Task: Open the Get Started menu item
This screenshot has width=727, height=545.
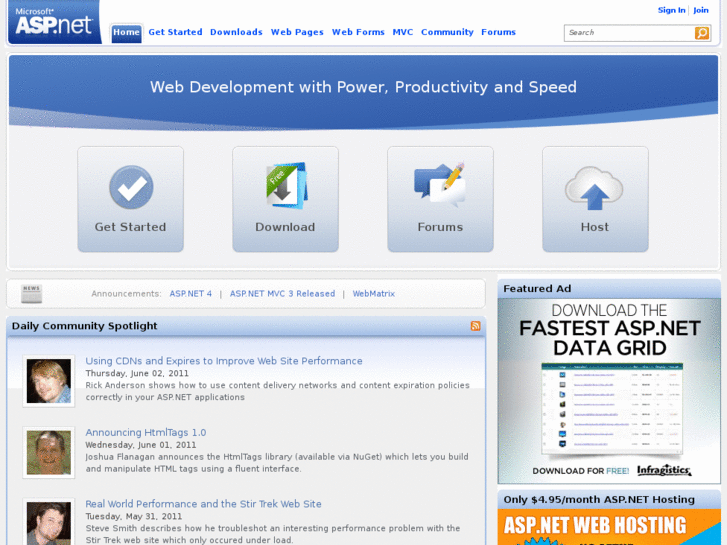Action: 175,32
